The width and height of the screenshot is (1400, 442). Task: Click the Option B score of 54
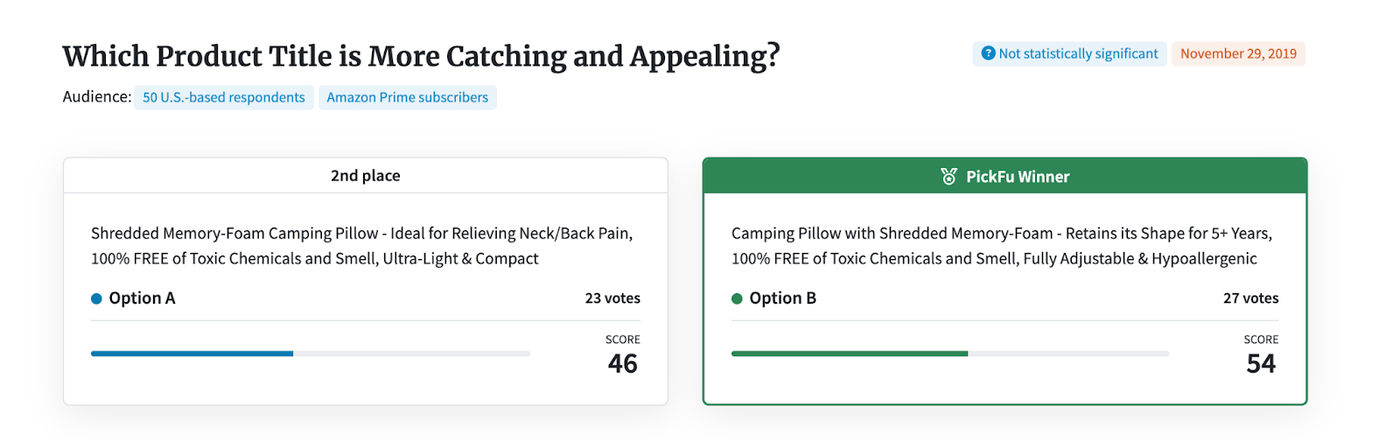(x=1260, y=363)
